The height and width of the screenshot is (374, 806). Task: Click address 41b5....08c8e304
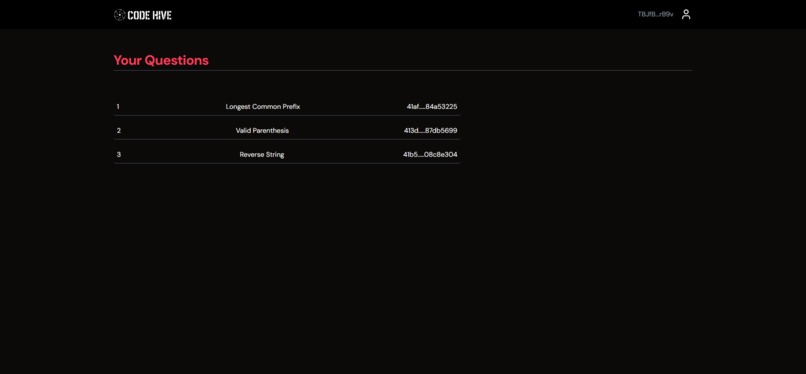point(430,155)
